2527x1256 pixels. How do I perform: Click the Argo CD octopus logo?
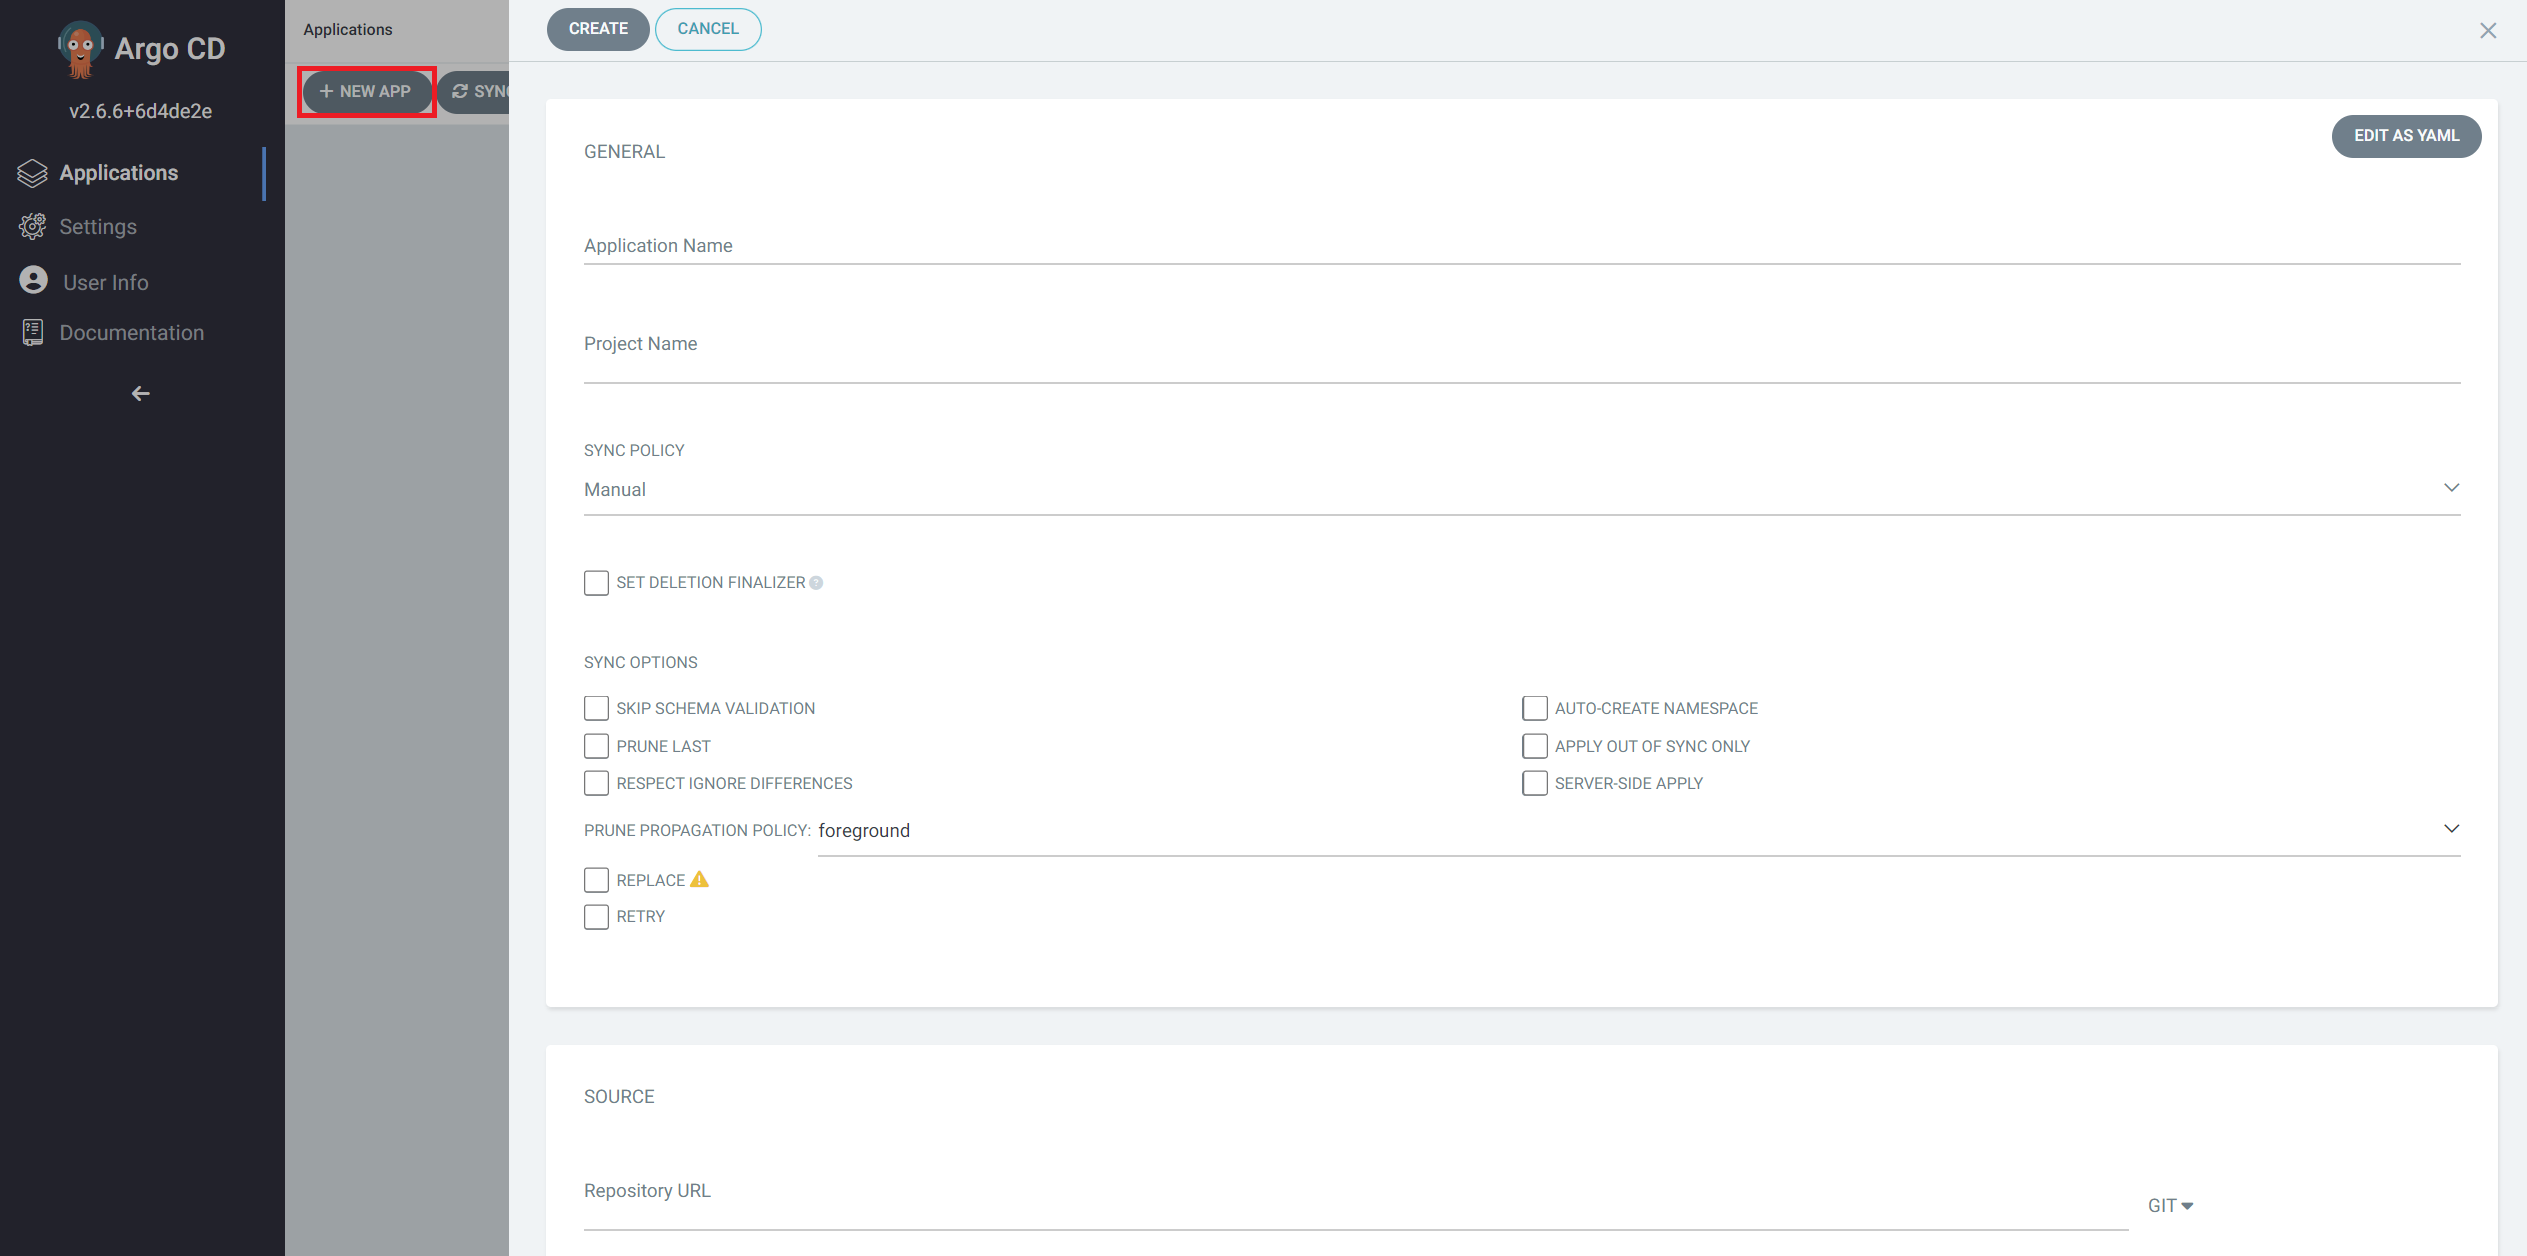tap(80, 48)
